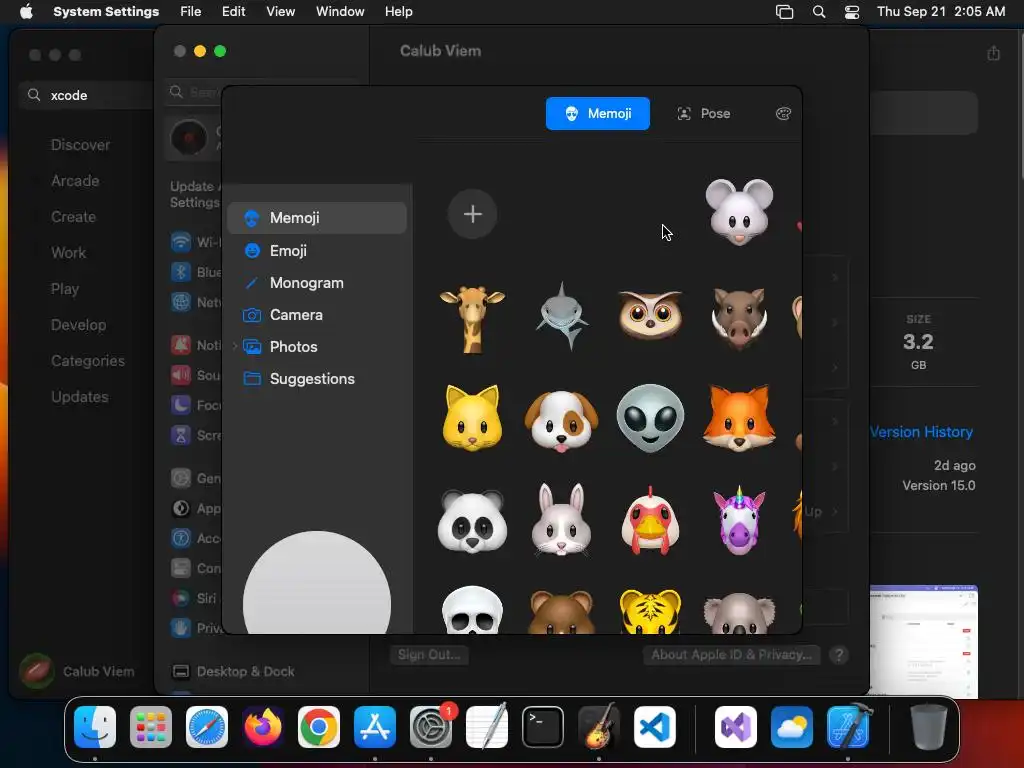Choose the bear Memoji
Viewport: 1024px width, 768px height.
pos(561,611)
